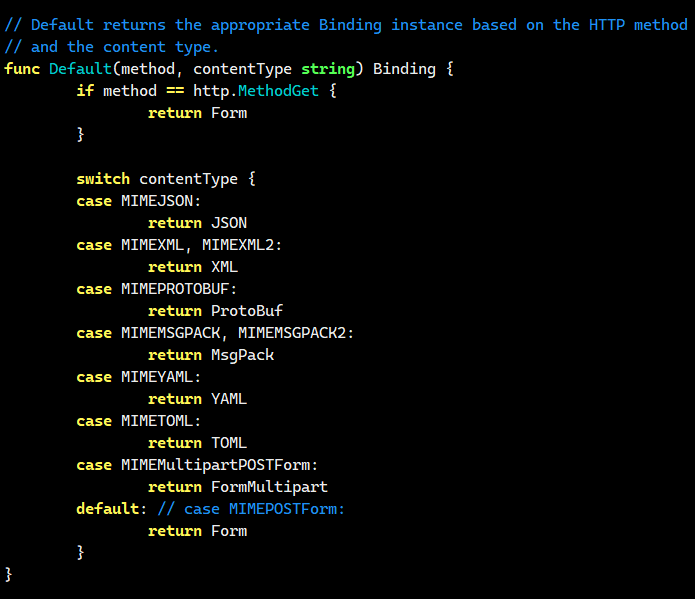Select the MIMEJSON case constant
This screenshot has width=695, height=599.
tap(157, 201)
